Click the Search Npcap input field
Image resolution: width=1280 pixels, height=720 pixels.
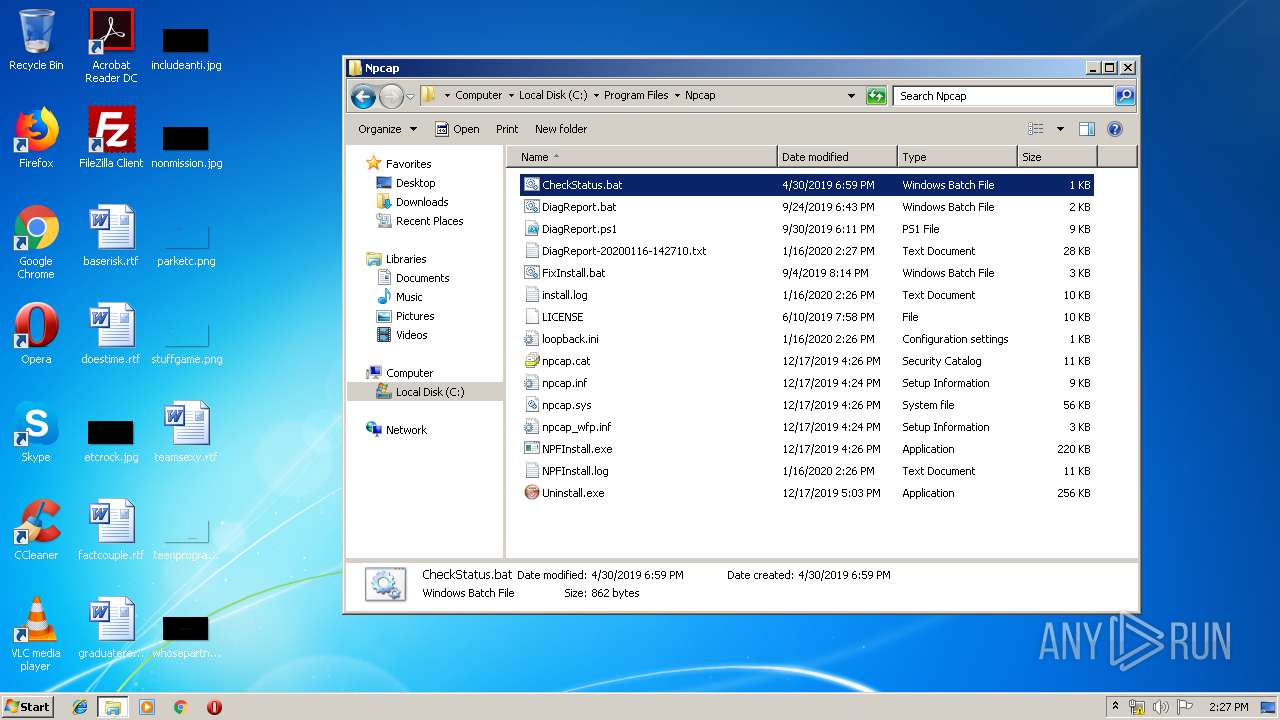coord(1003,96)
